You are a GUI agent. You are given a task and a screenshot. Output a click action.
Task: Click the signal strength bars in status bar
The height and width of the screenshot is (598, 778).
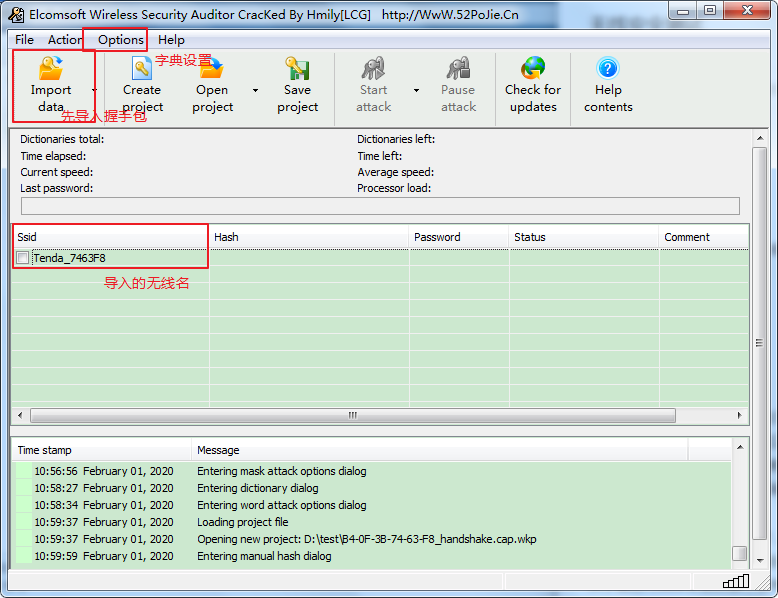[x=736, y=581]
